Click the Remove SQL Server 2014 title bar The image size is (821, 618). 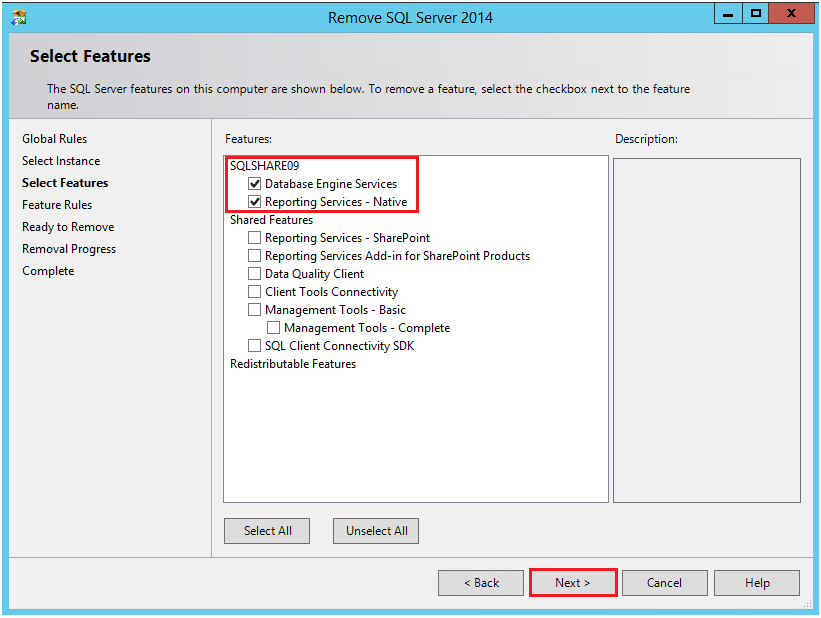(x=410, y=17)
